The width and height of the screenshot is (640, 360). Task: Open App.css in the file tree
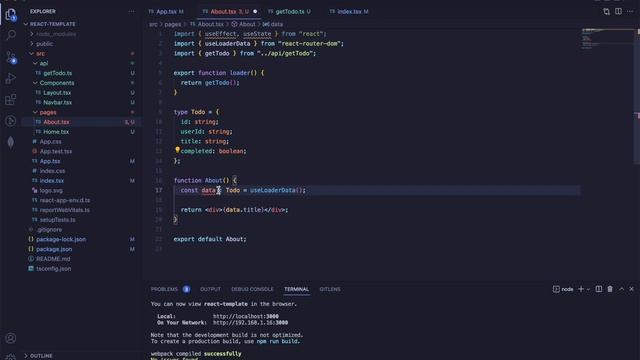click(x=51, y=142)
